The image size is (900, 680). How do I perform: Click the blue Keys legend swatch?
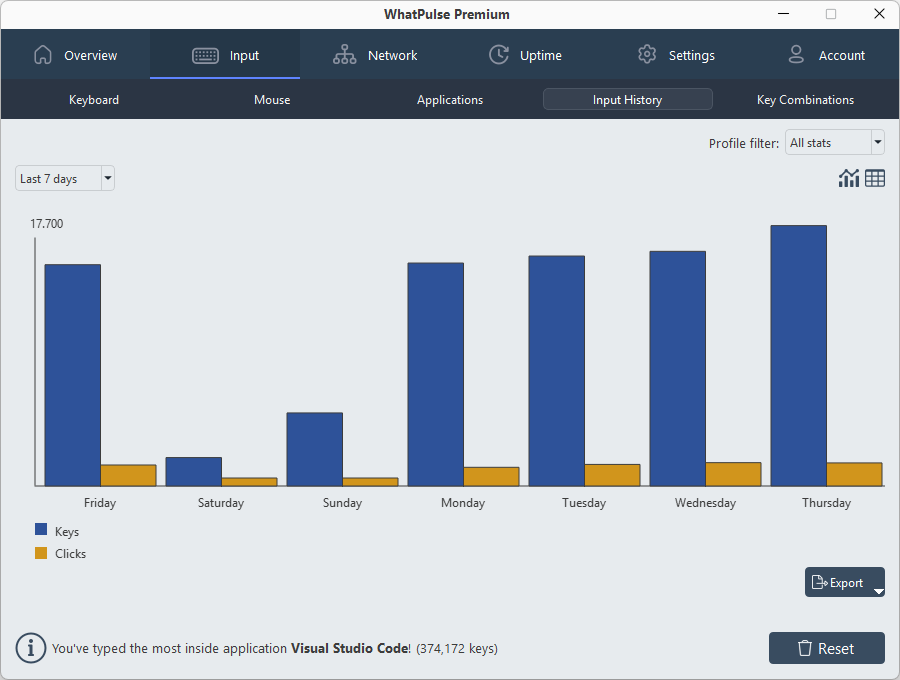(41, 530)
